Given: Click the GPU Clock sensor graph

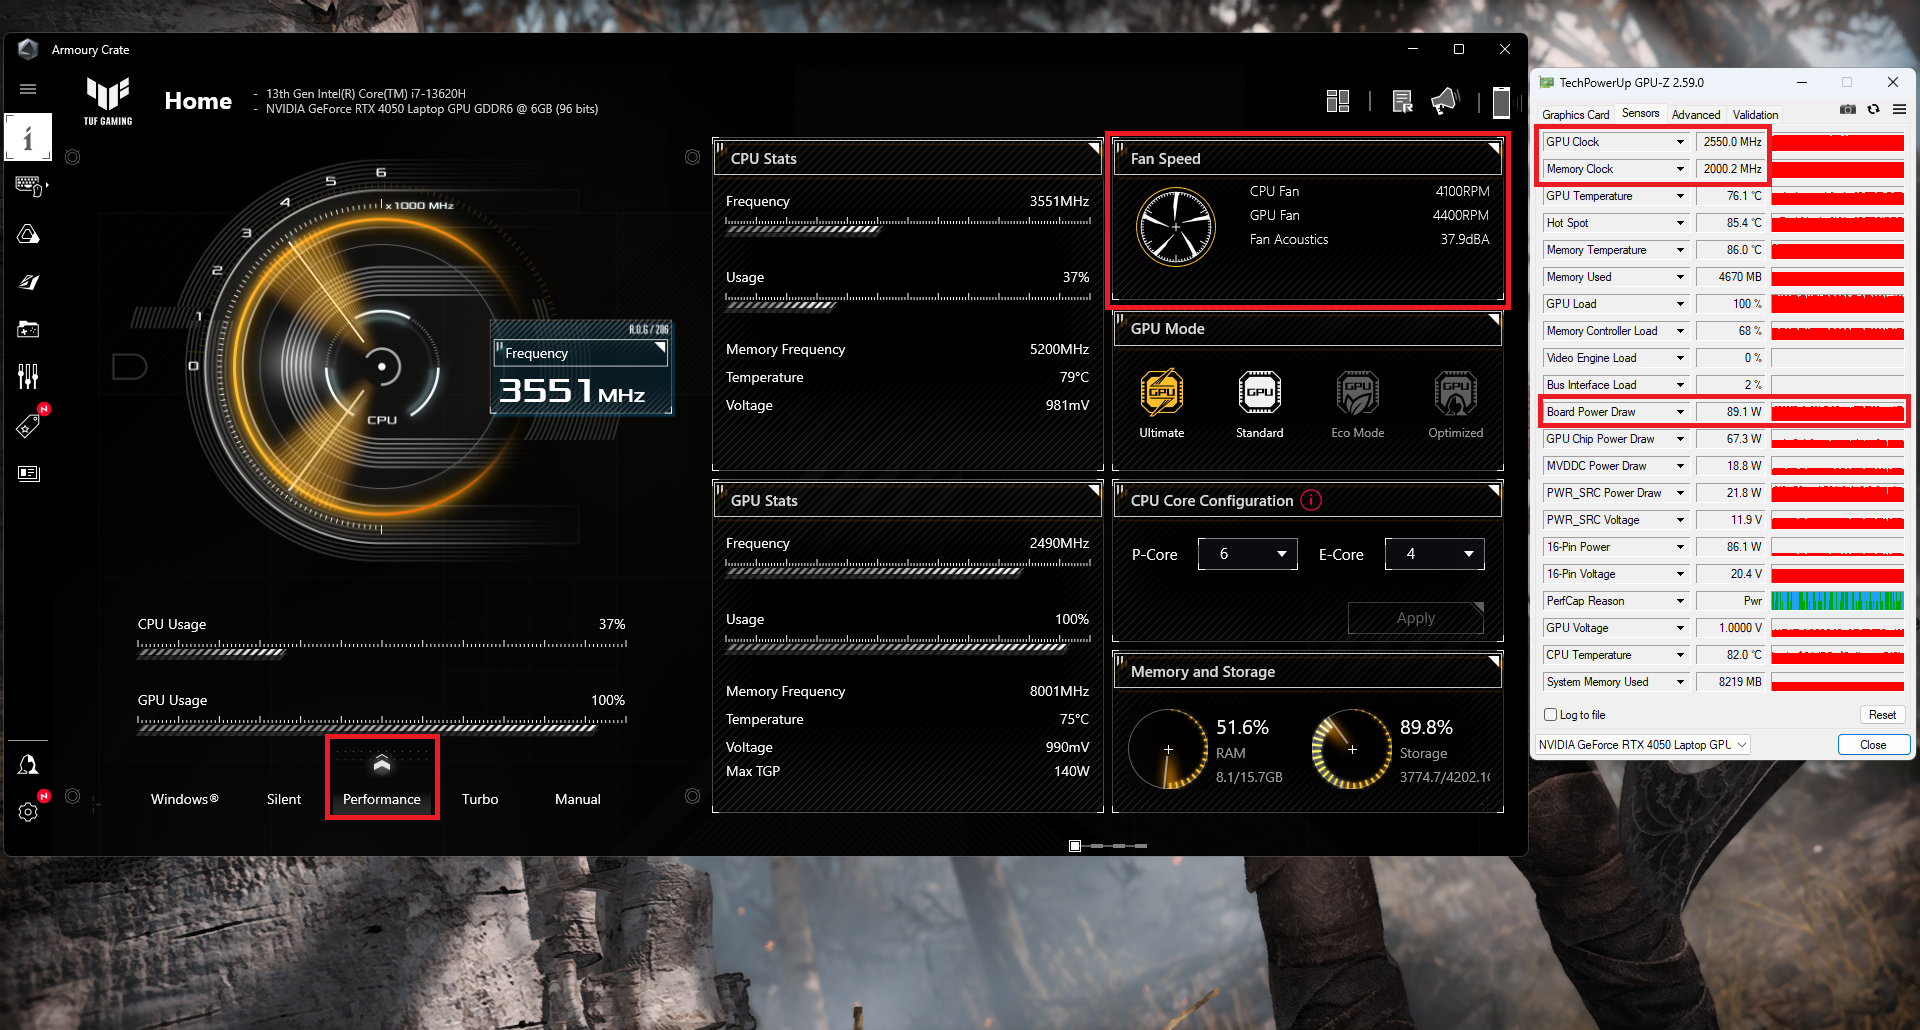Looking at the screenshot, I should 1837,142.
